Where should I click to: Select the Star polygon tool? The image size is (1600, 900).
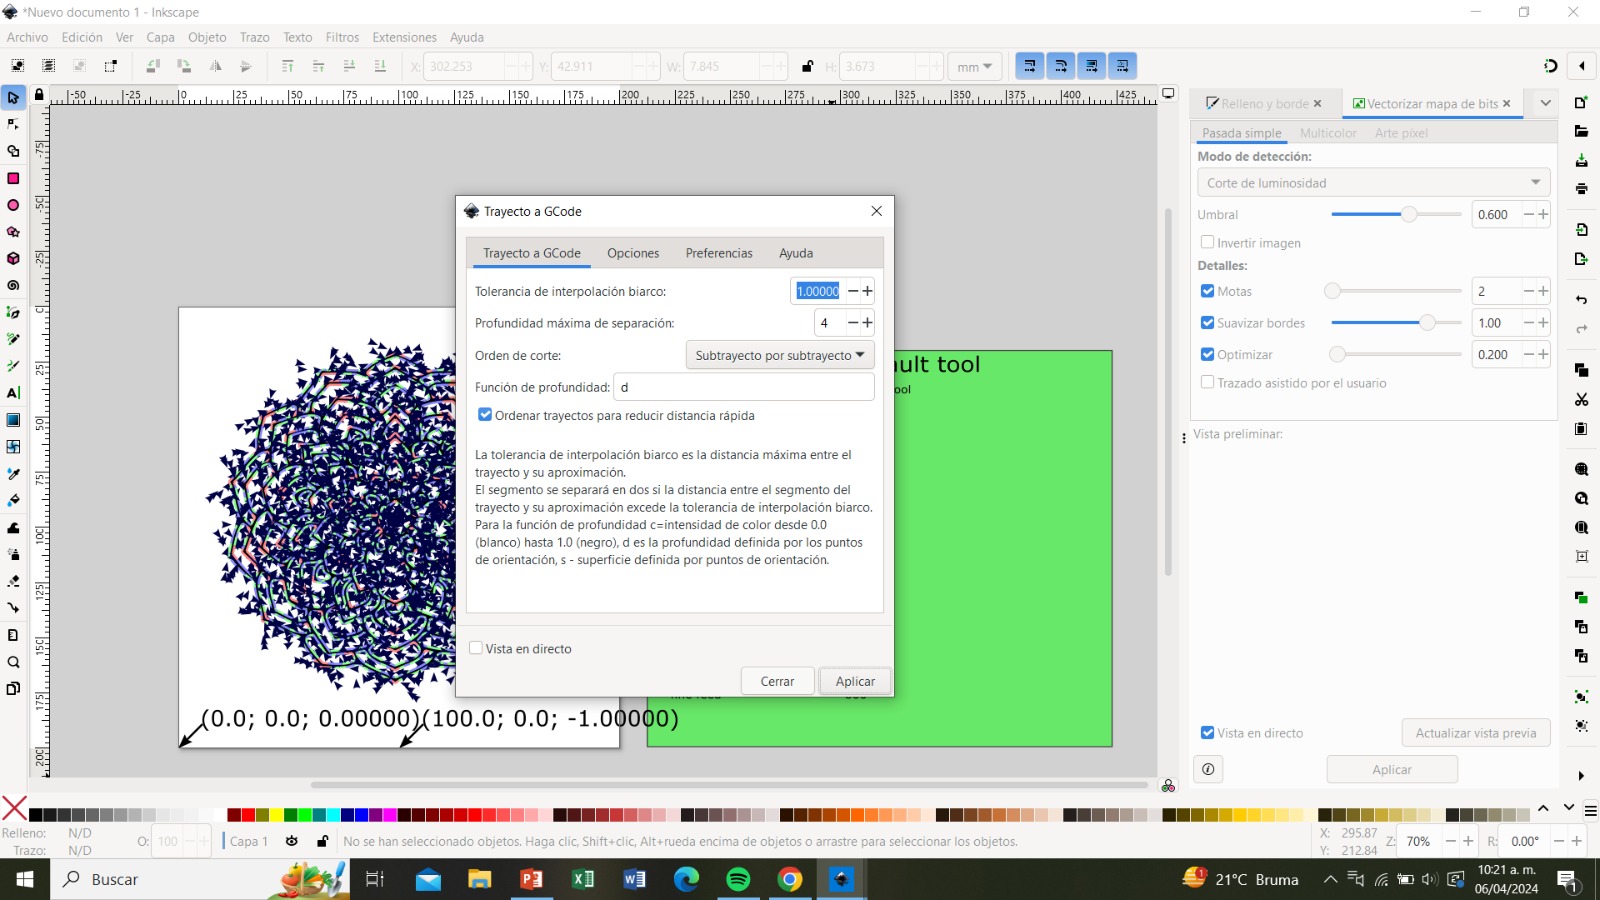tap(13, 232)
